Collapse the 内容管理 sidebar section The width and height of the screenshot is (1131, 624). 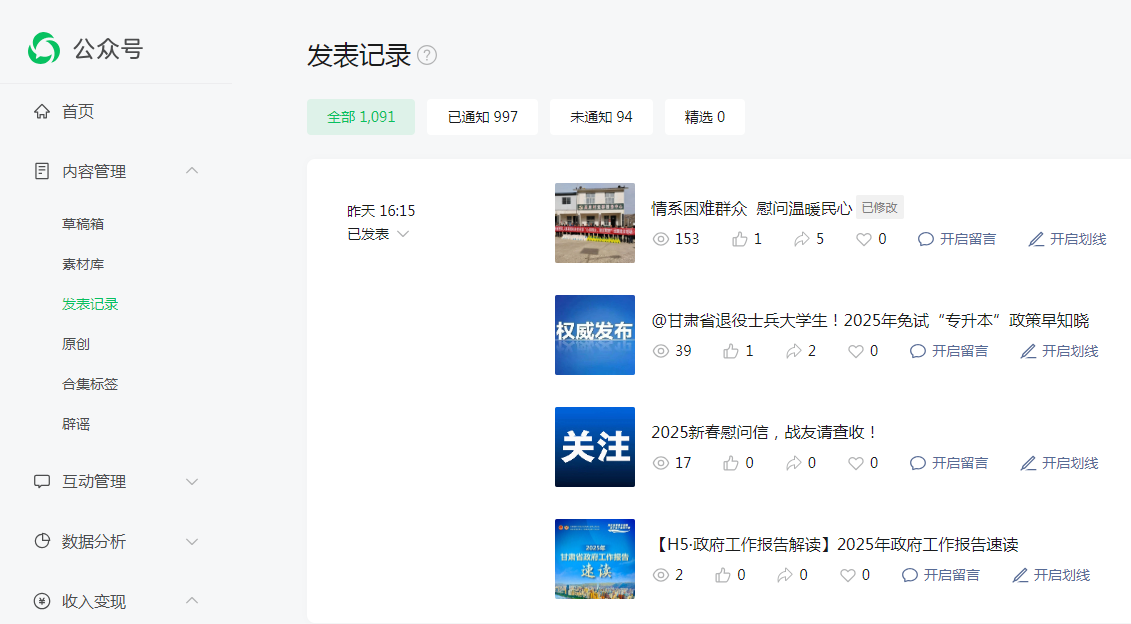[x=192, y=171]
